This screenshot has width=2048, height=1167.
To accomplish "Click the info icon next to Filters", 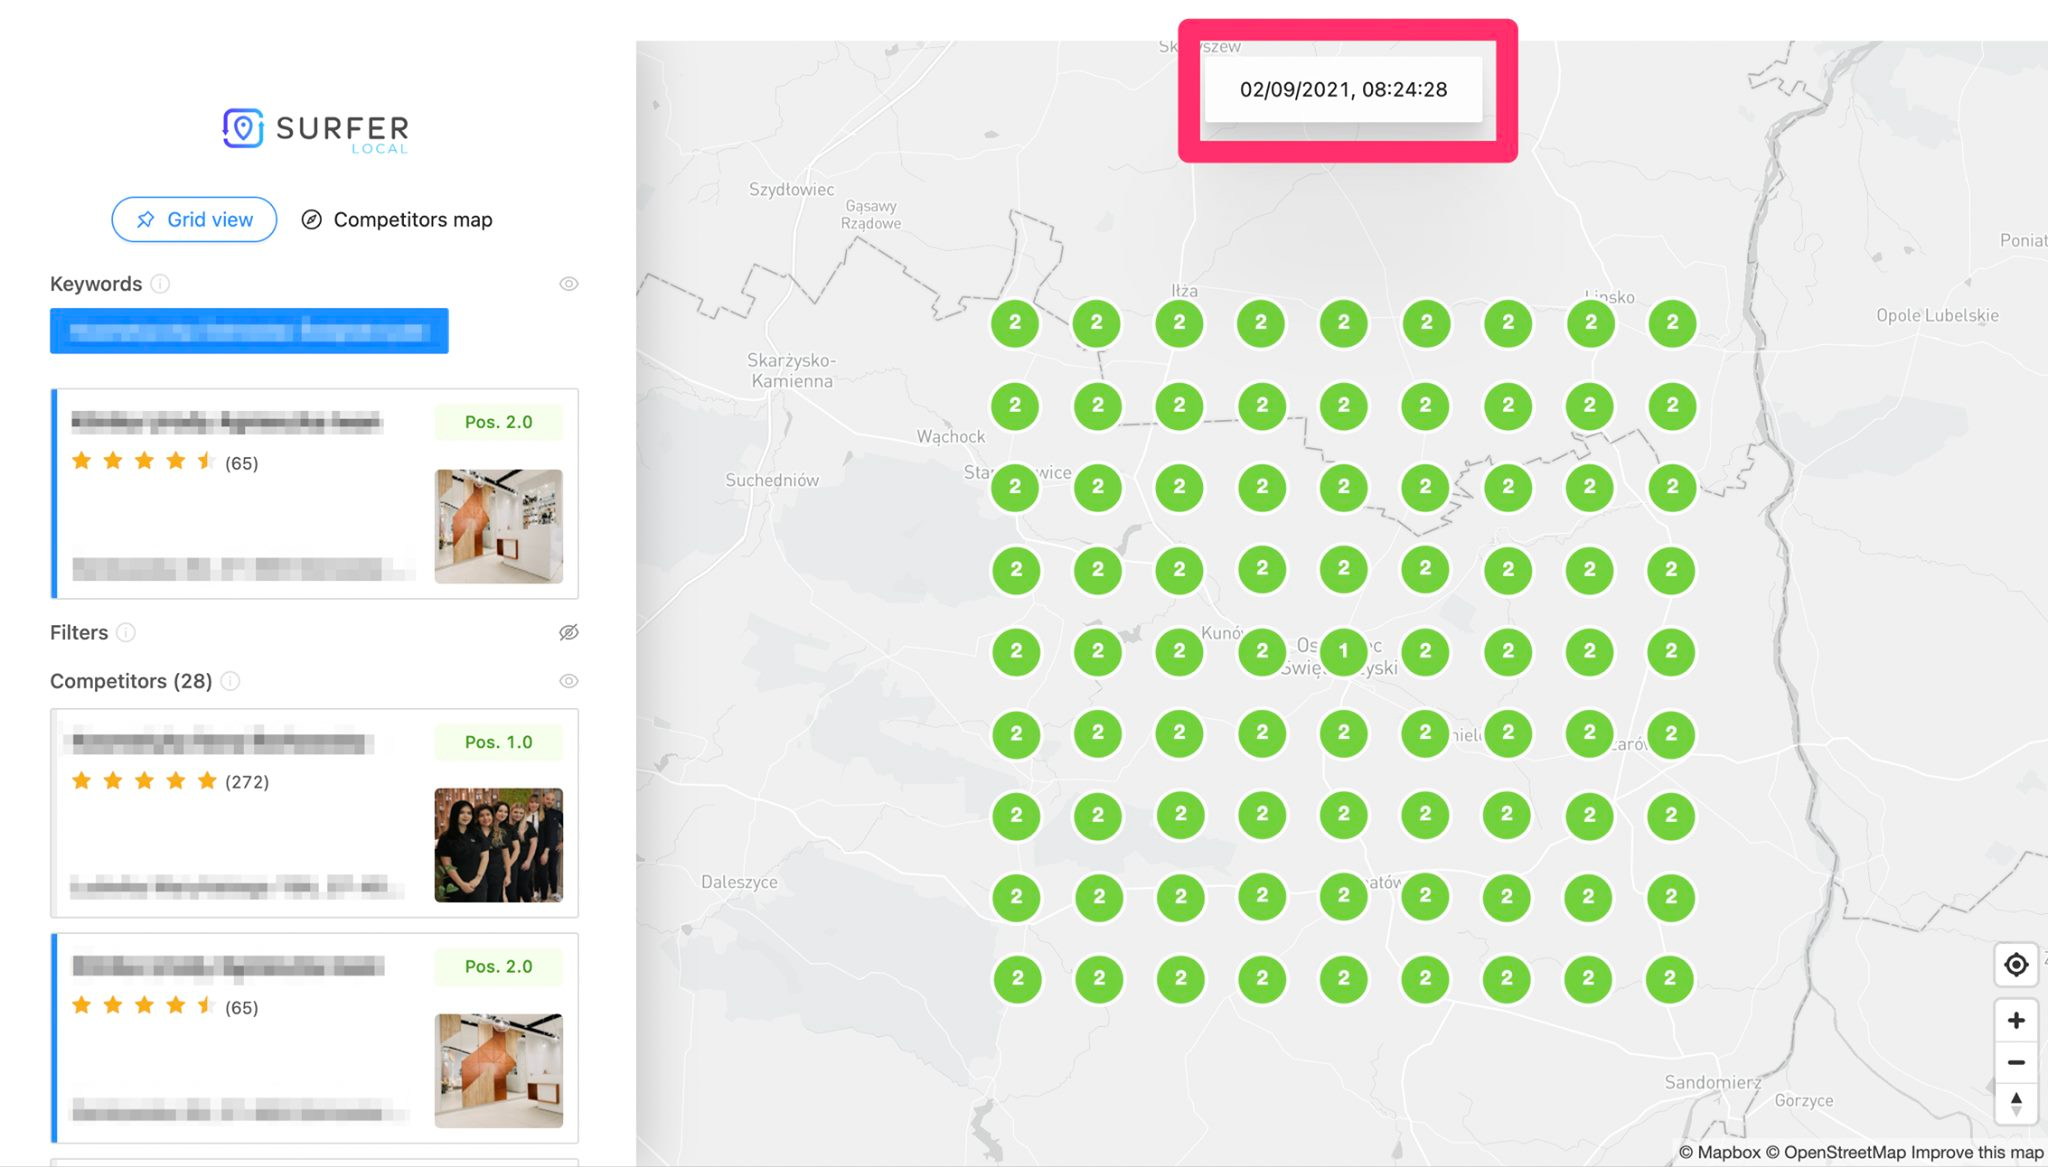I will (x=126, y=633).
